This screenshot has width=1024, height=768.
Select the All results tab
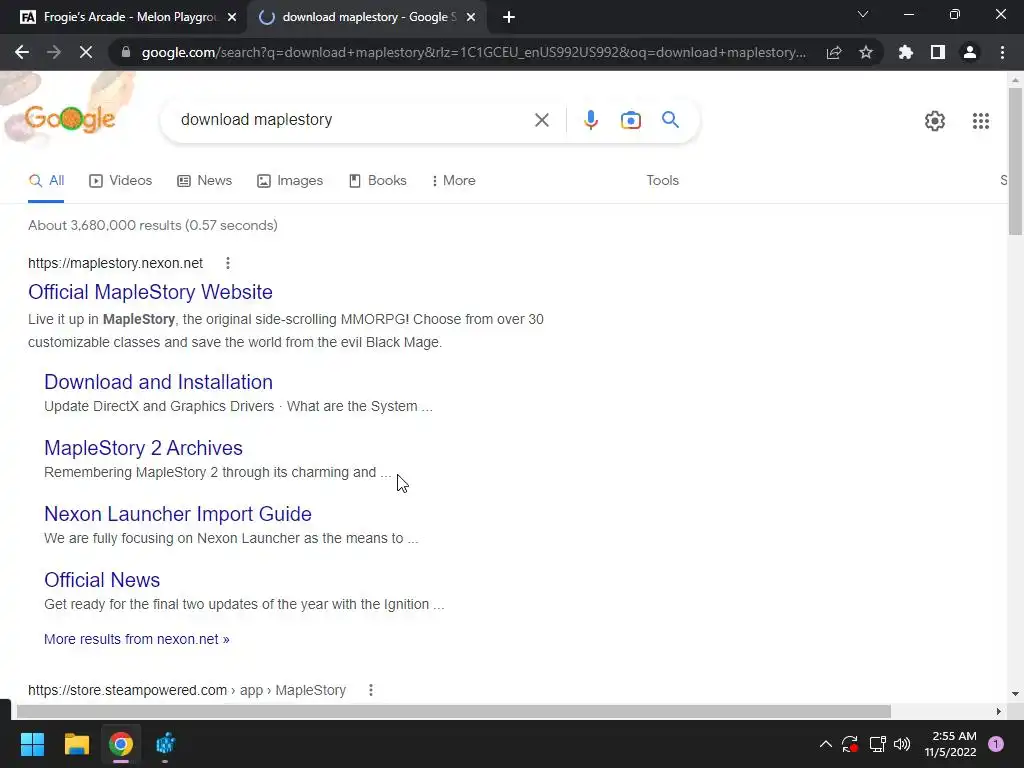(46, 180)
